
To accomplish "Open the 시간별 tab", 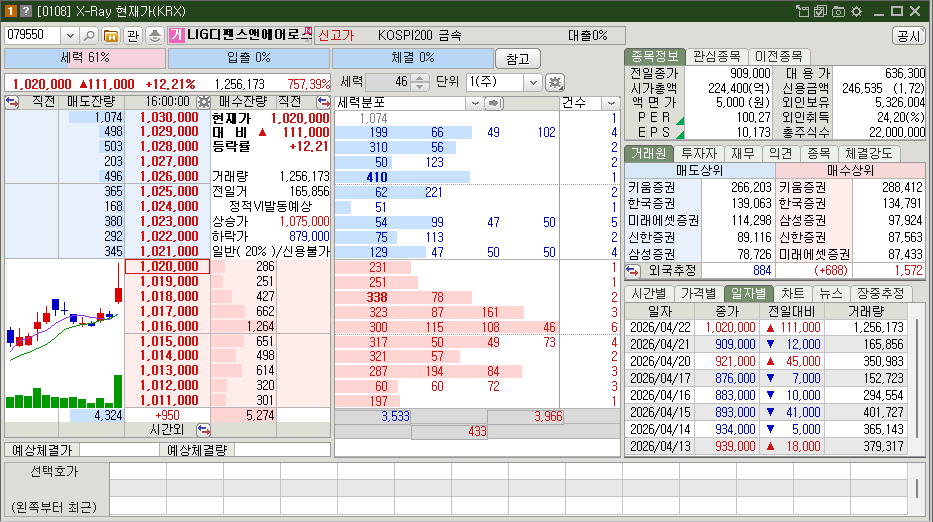I will tap(649, 293).
